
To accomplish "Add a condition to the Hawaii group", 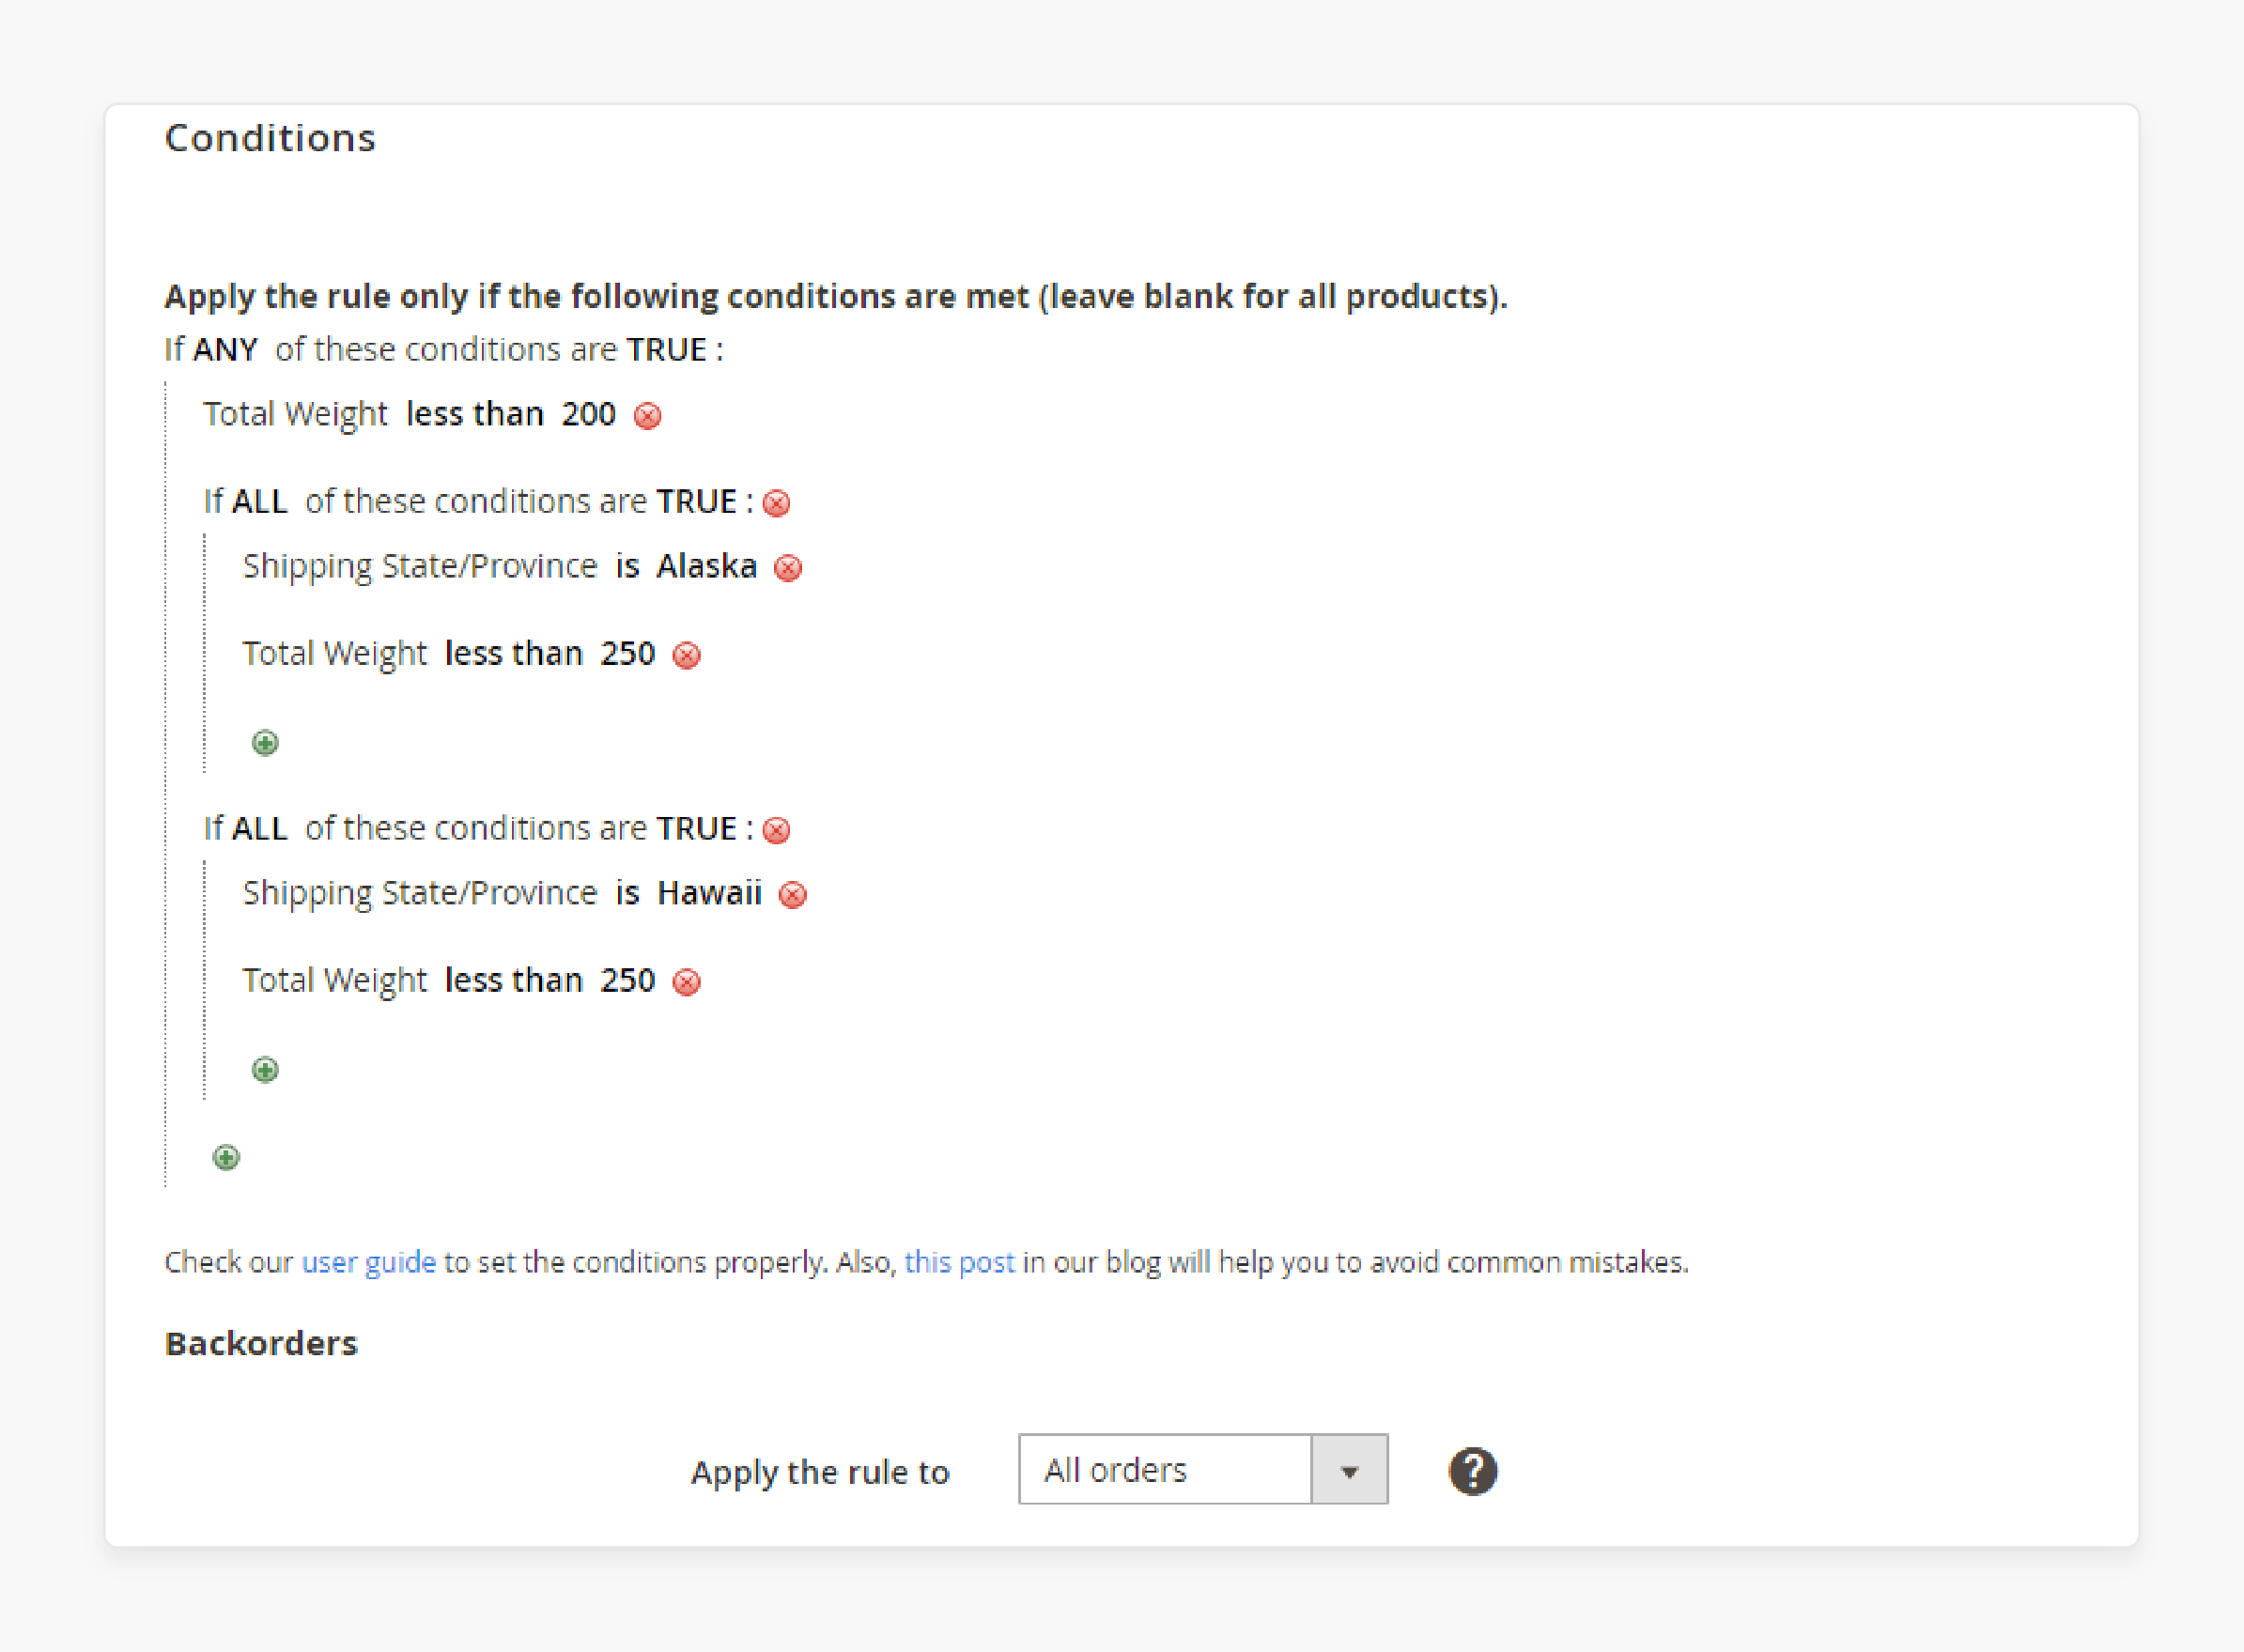I will pyautogui.click(x=265, y=1070).
